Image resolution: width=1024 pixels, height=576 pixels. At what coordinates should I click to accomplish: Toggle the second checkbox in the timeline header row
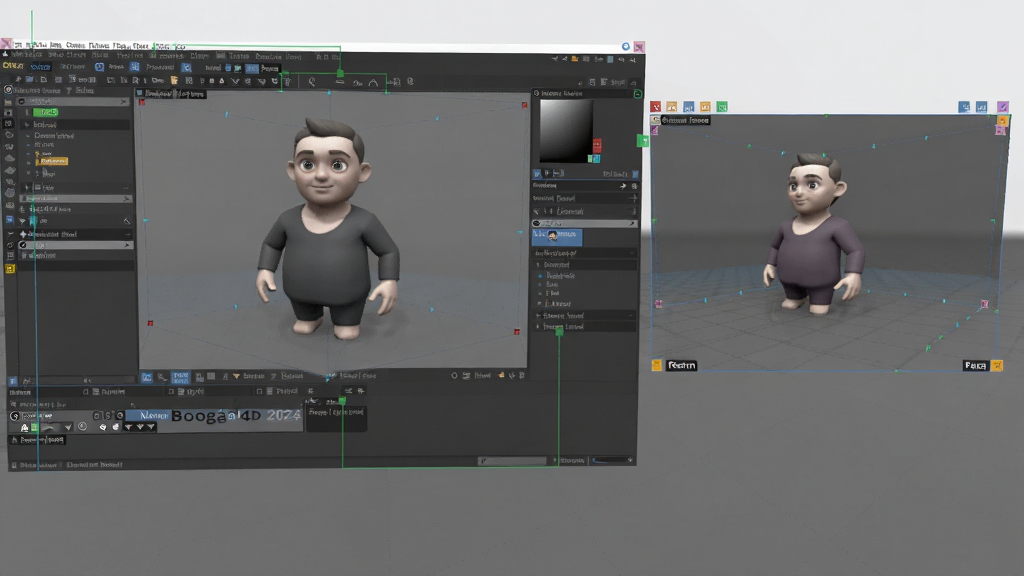point(171,392)
